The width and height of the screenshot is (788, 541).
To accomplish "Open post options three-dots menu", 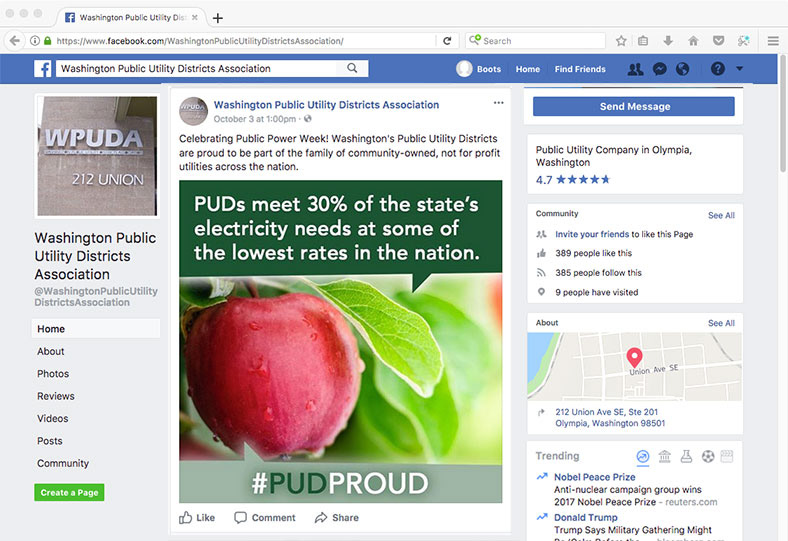I will tap(499, 103).
